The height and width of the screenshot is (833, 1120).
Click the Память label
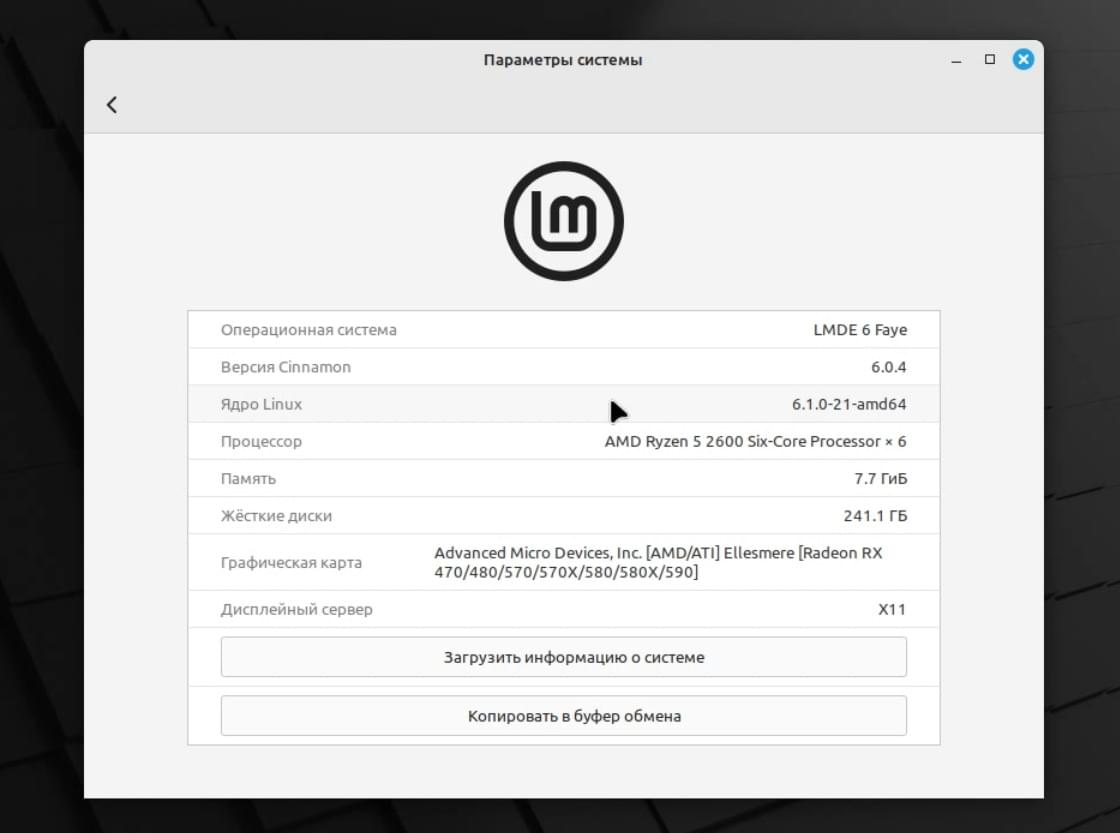point(248,479)
